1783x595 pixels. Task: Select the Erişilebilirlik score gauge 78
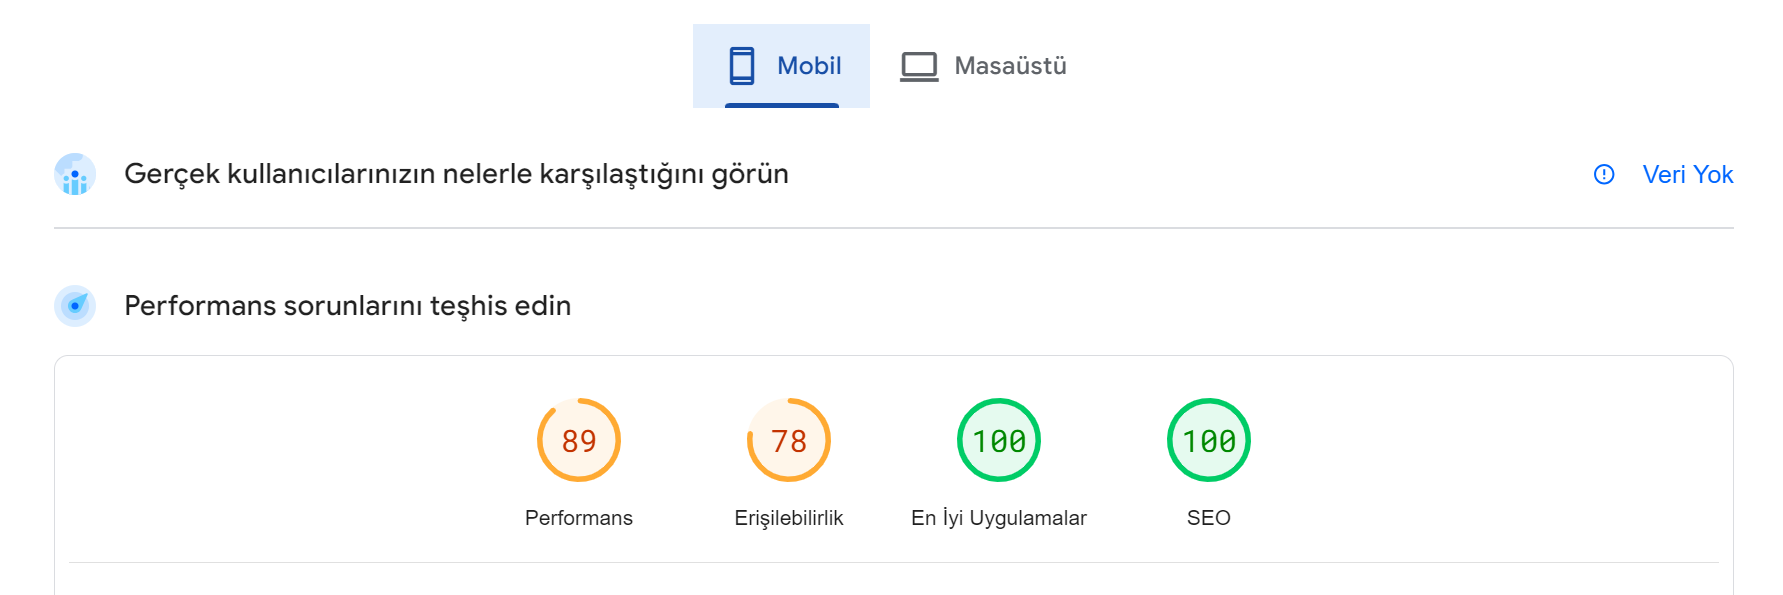coord(789,440)
